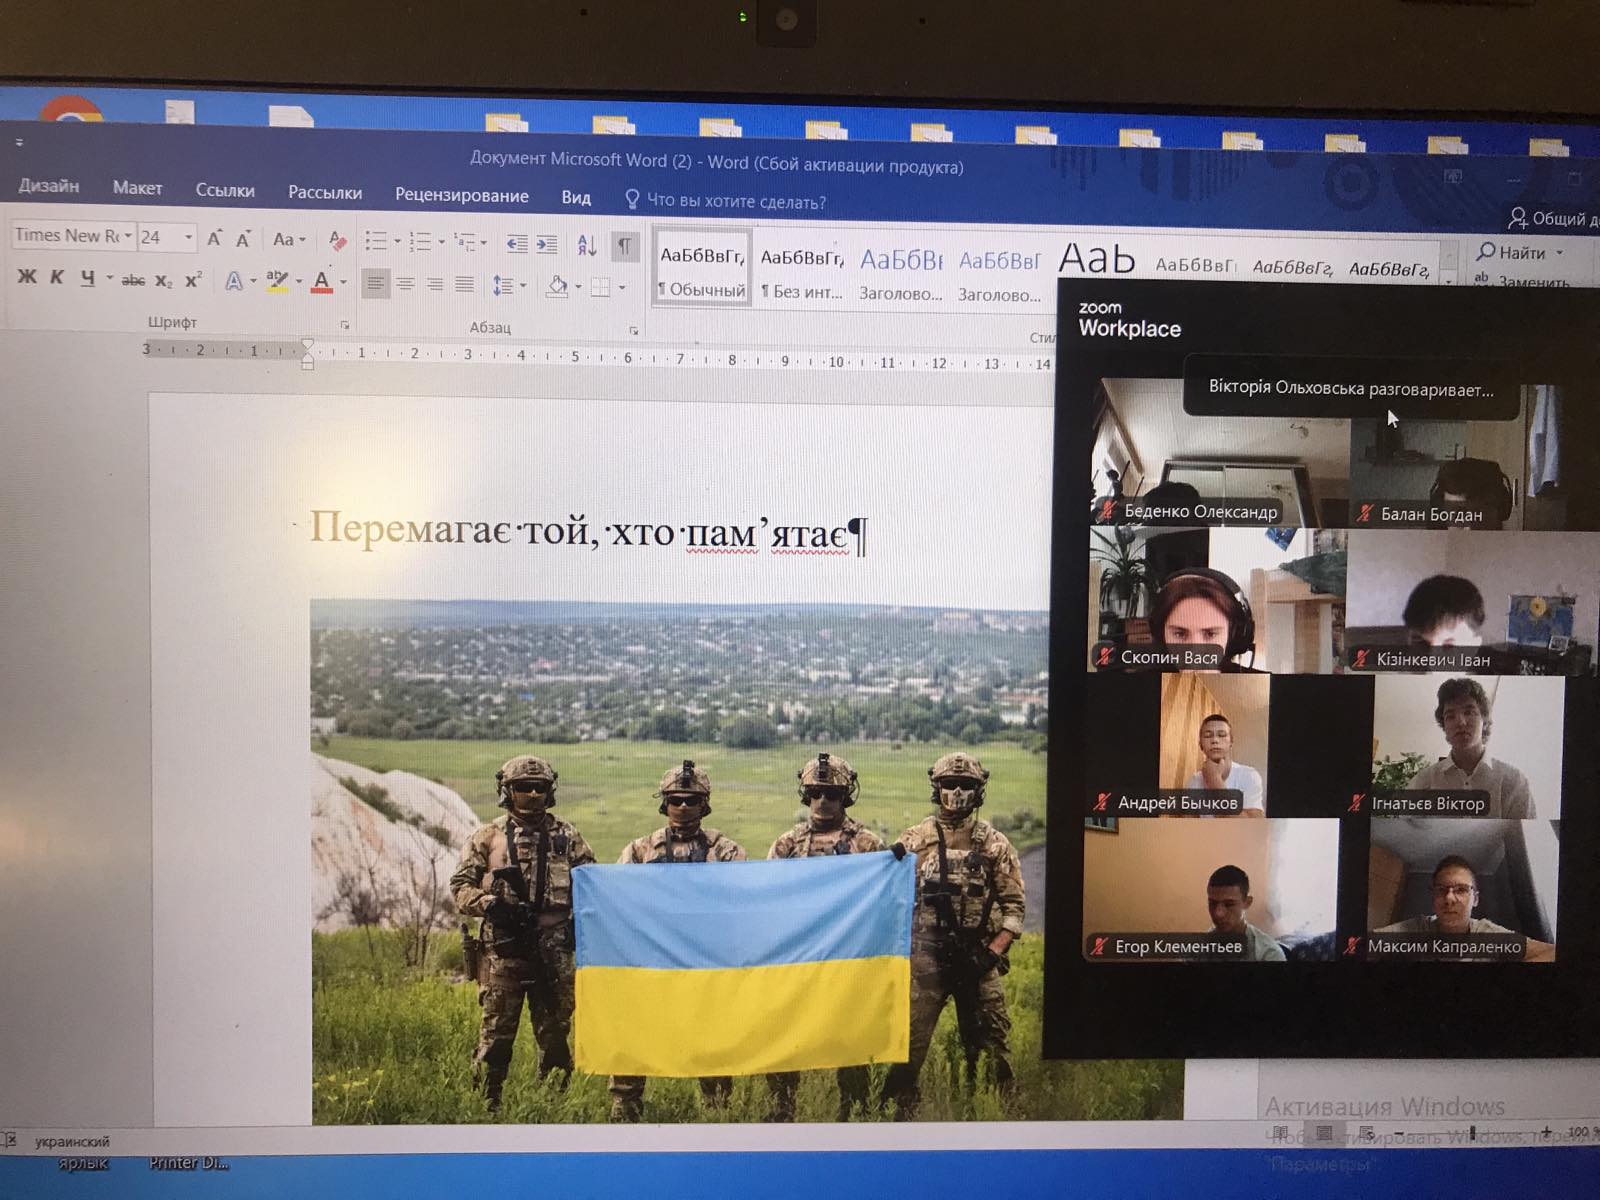Viewport: 1600px width, 1200px height.
Task: Open the font name dropdown
Action: point(128,236)
